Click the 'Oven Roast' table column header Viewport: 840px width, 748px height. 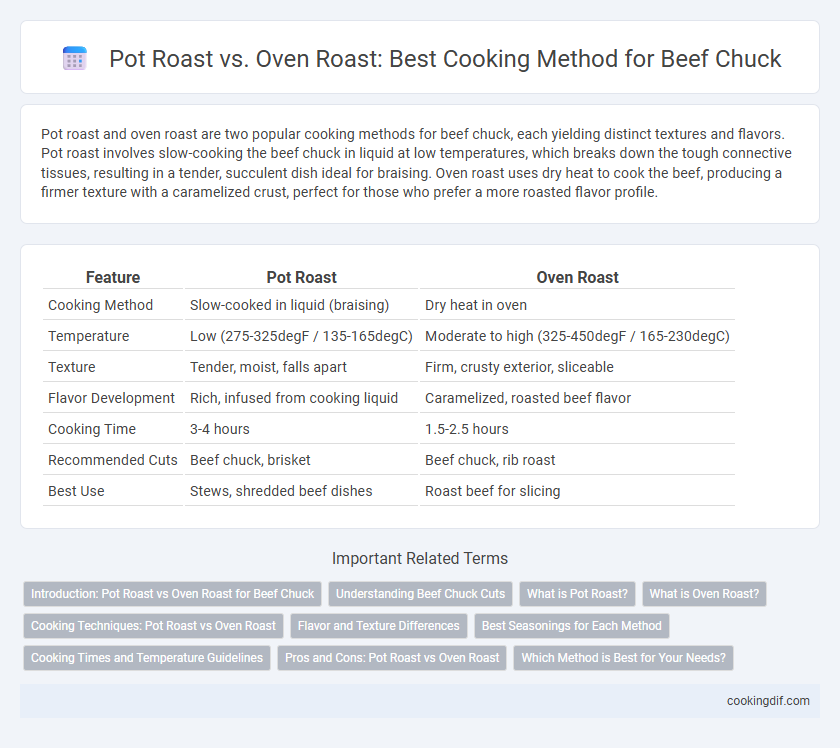(578, 277)
